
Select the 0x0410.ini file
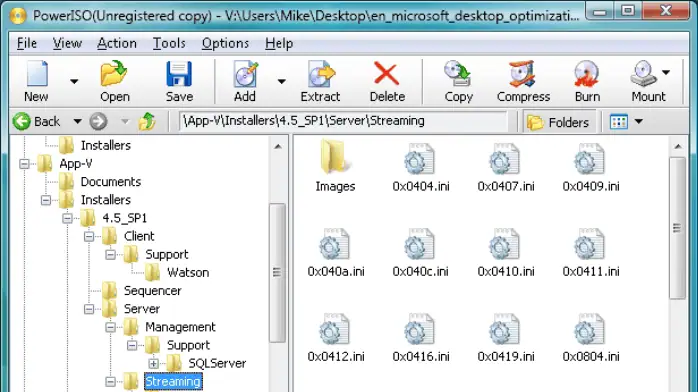pos(506,252)
